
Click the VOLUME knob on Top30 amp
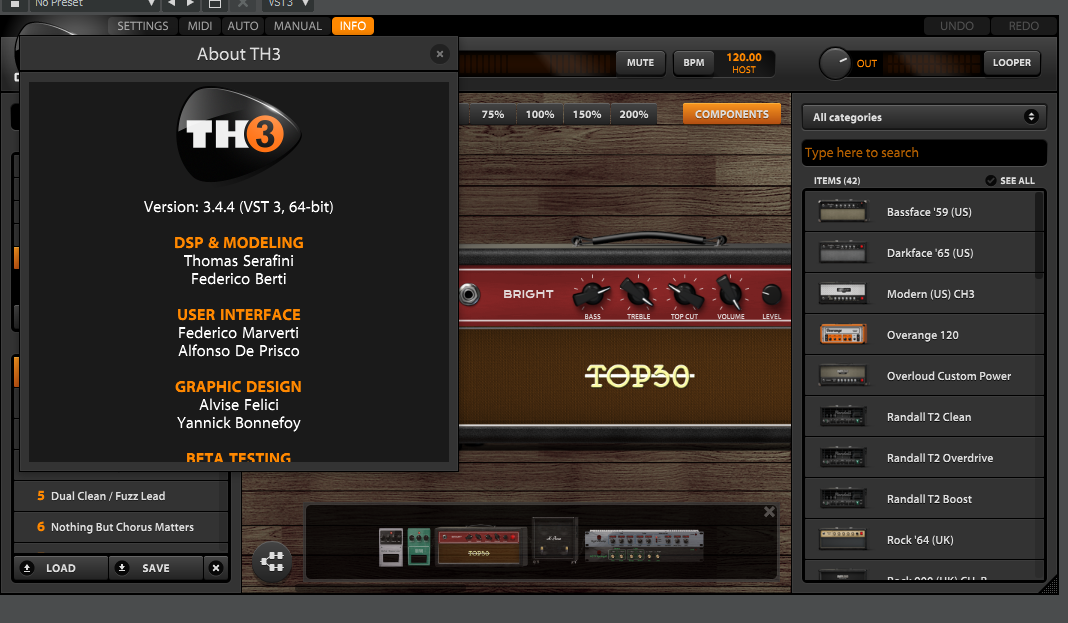[x=729, y=293]
